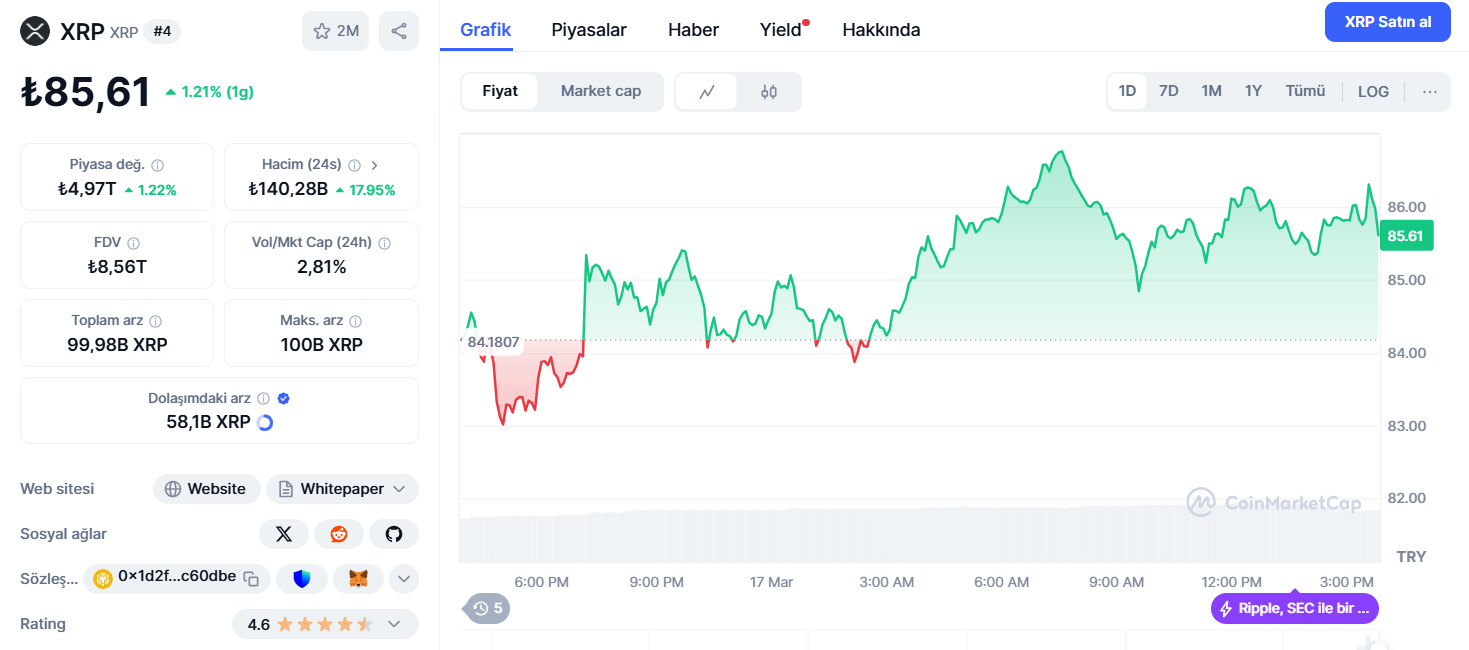The height and width of the screenshot is (650, 1469).
Task: Open Hacim (24s) details arrow
Action: pos(375,165)
